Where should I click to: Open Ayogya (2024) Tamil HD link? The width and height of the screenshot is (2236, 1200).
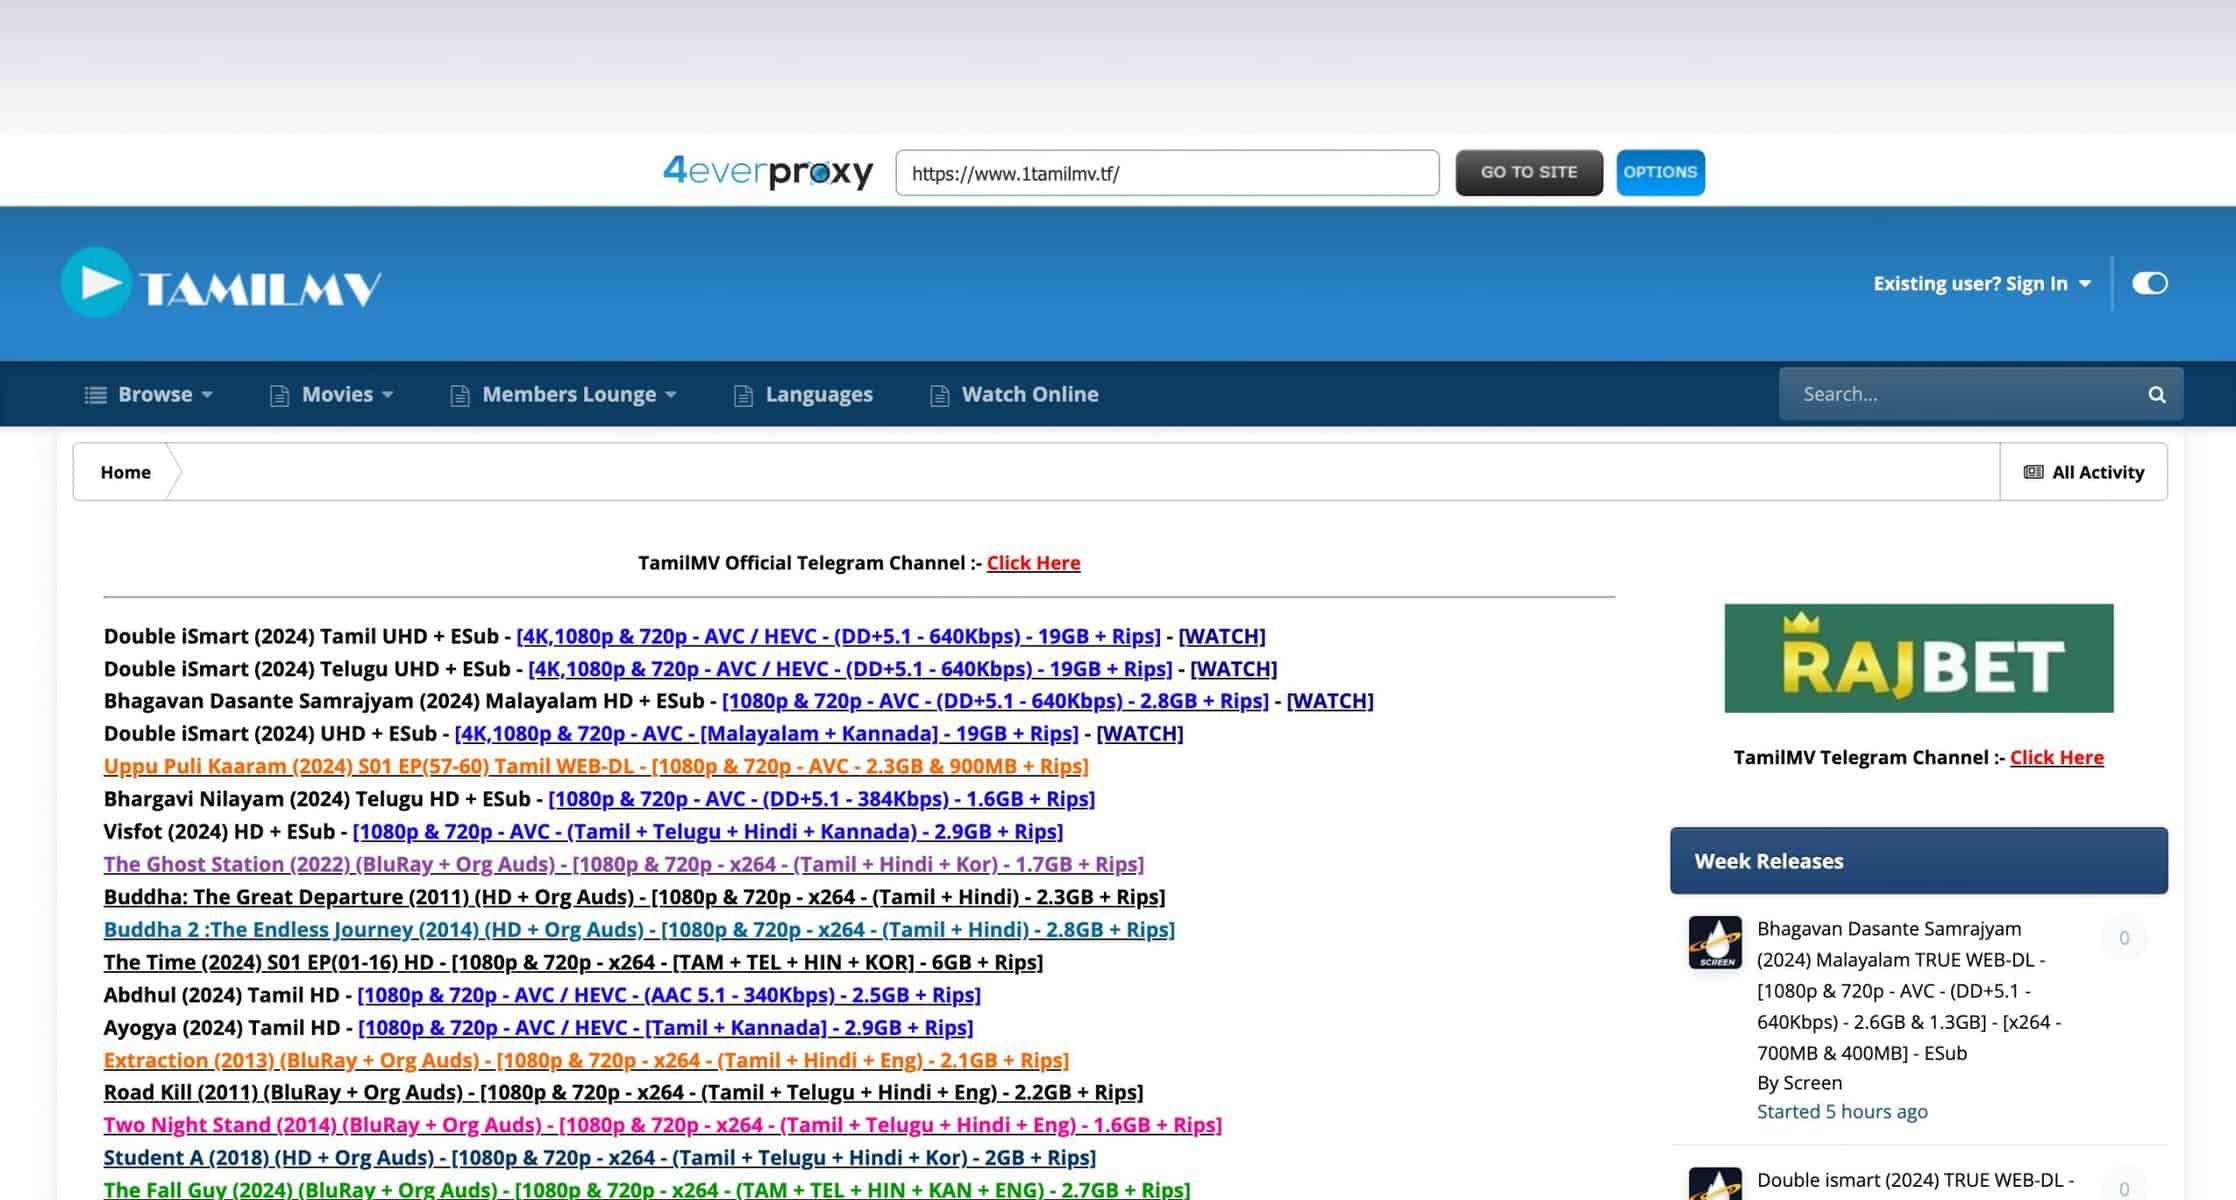coord(665,1028)
